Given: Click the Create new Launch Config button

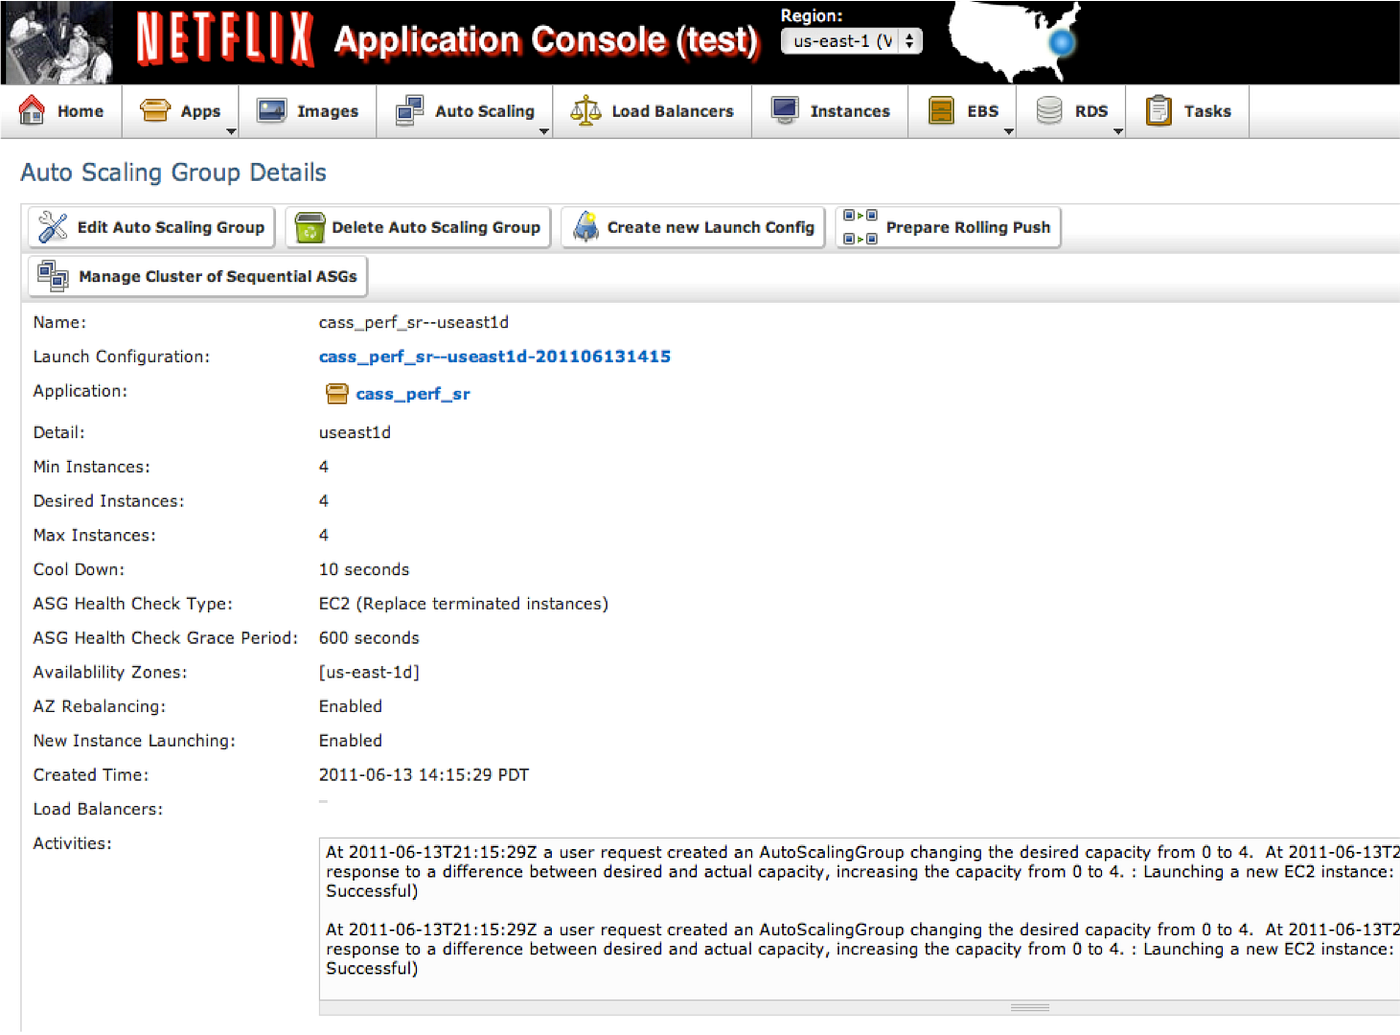Looking at the screenshot, I should pyautogui.click(x=692, y=227).
